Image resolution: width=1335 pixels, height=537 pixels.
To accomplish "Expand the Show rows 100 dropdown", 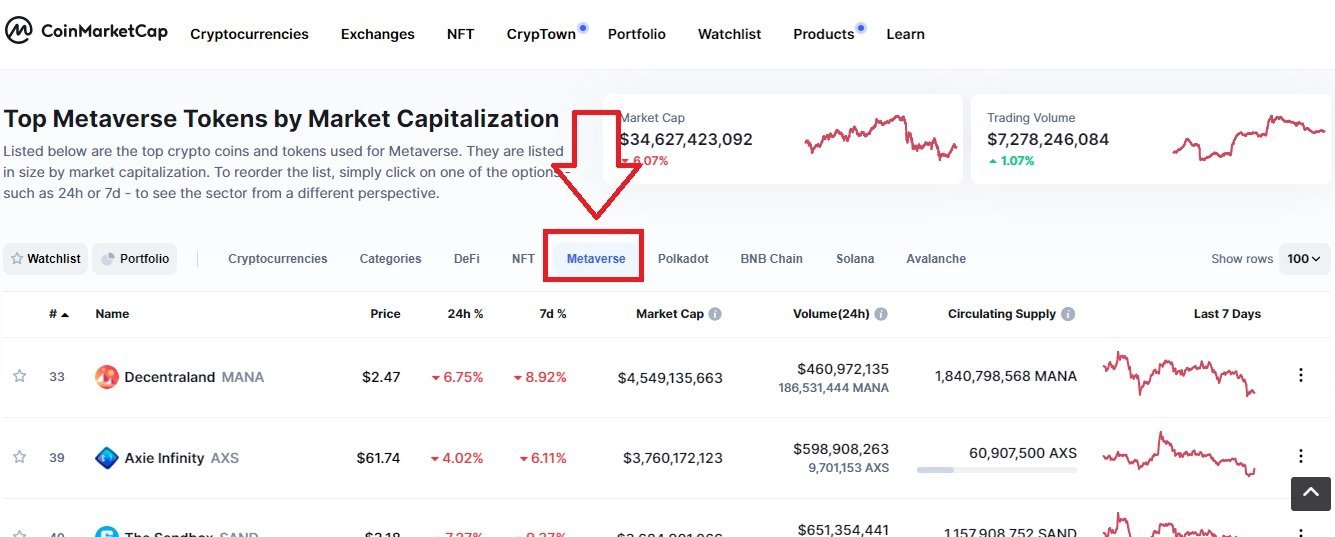I will click(x=1305, y=259).
